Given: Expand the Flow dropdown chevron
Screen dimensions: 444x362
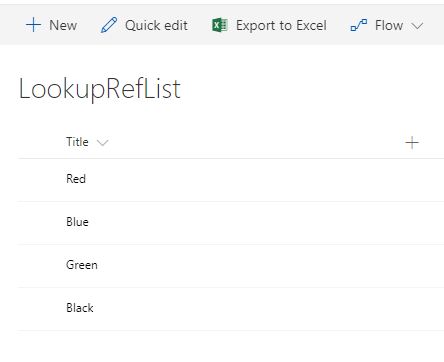Looking at the screenshot, I should (x=417, y=26).
